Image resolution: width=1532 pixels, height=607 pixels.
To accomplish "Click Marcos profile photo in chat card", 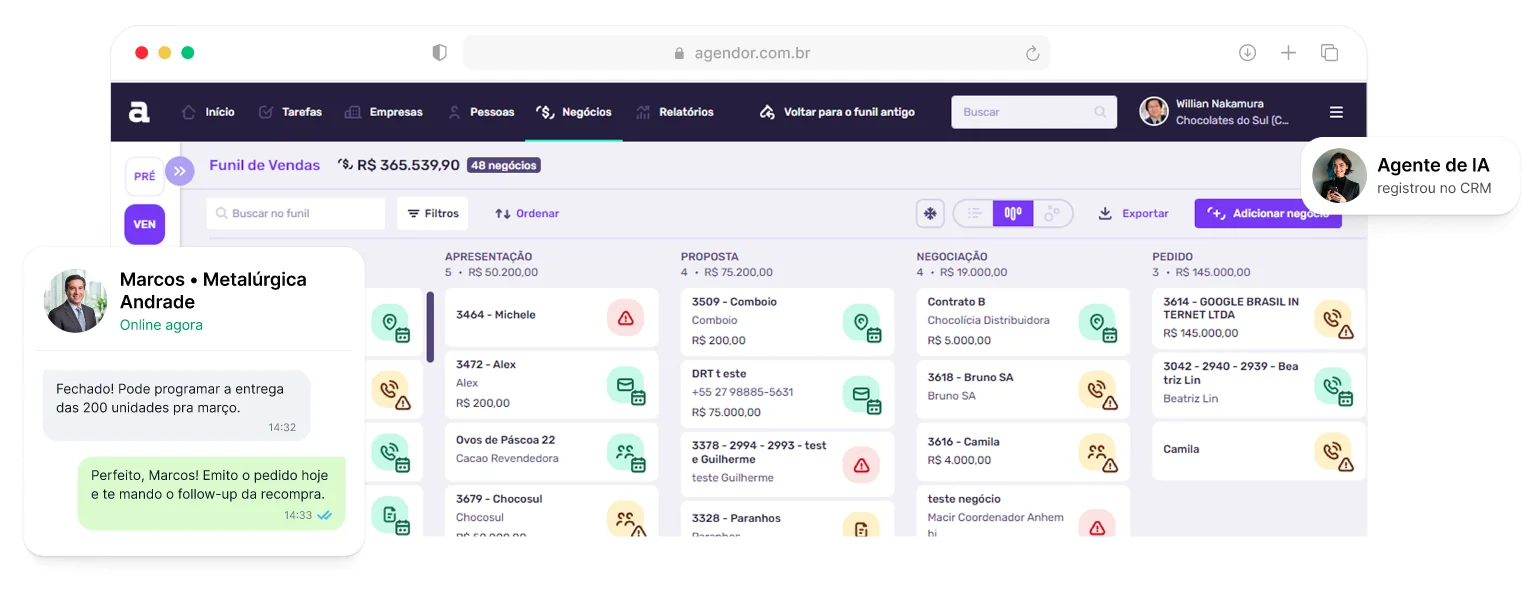I will 75,301.
